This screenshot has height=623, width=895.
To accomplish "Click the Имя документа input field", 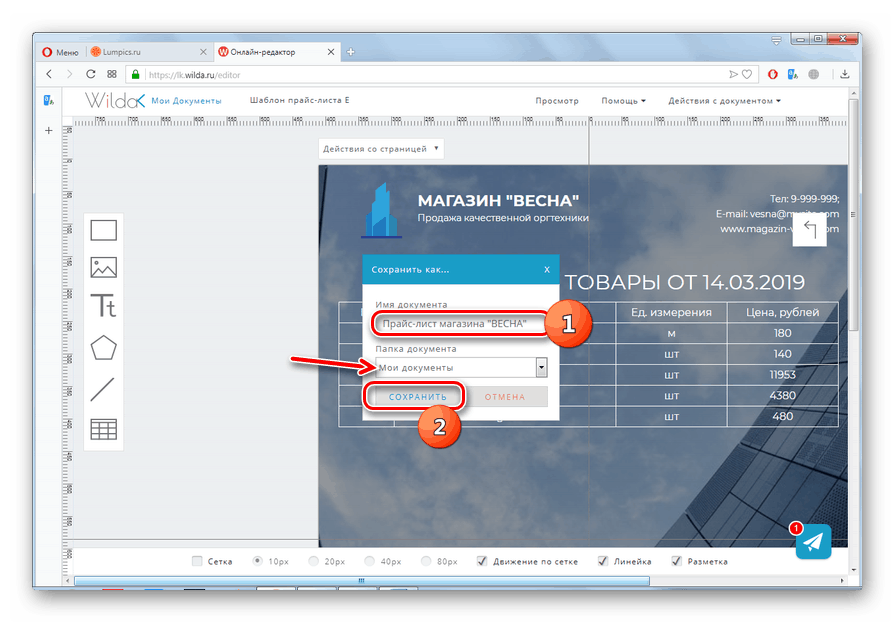I will (x=461, y=323).
